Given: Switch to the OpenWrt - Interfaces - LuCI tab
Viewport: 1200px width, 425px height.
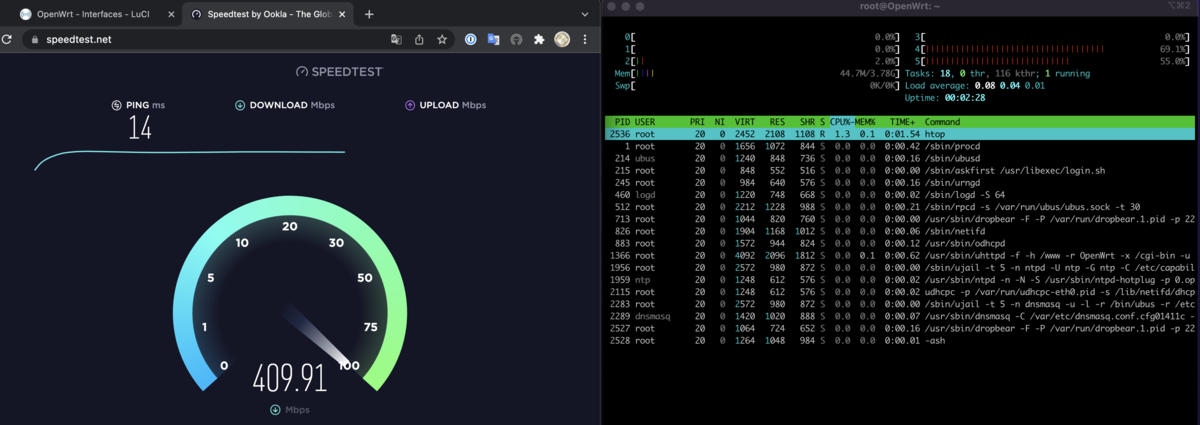Looking at the screenshot, I should click(98, 14).
